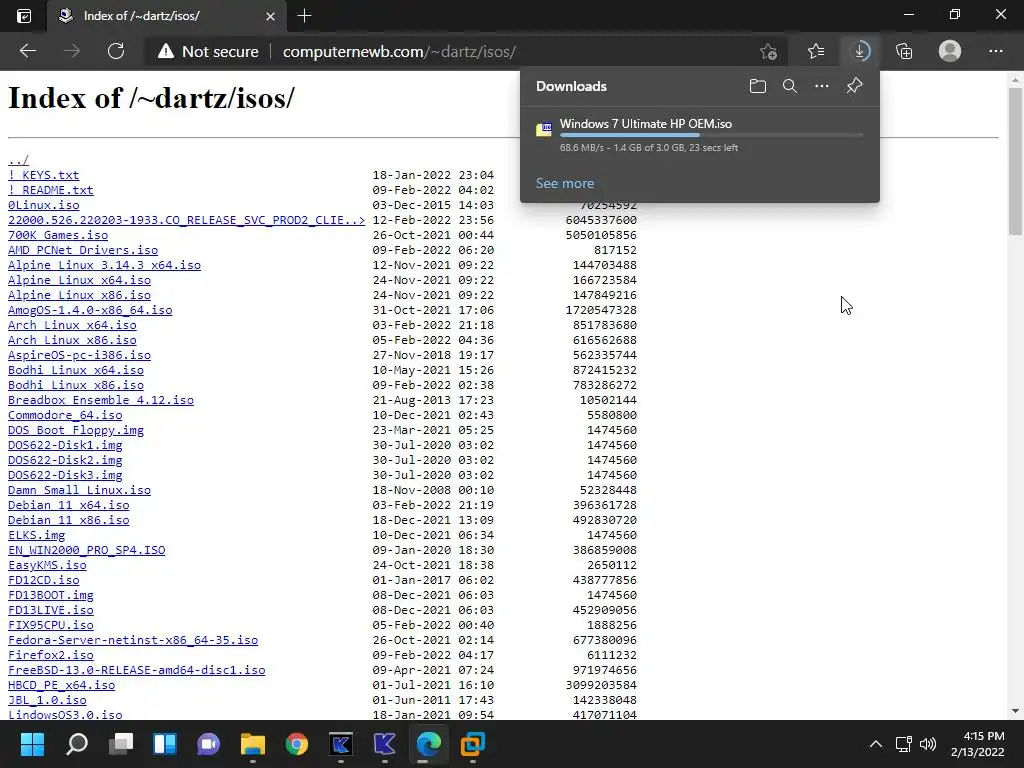Viewport: 1024px width, 768px height.
Task: Open the parent directory ../ link
Action: [18, 160]
